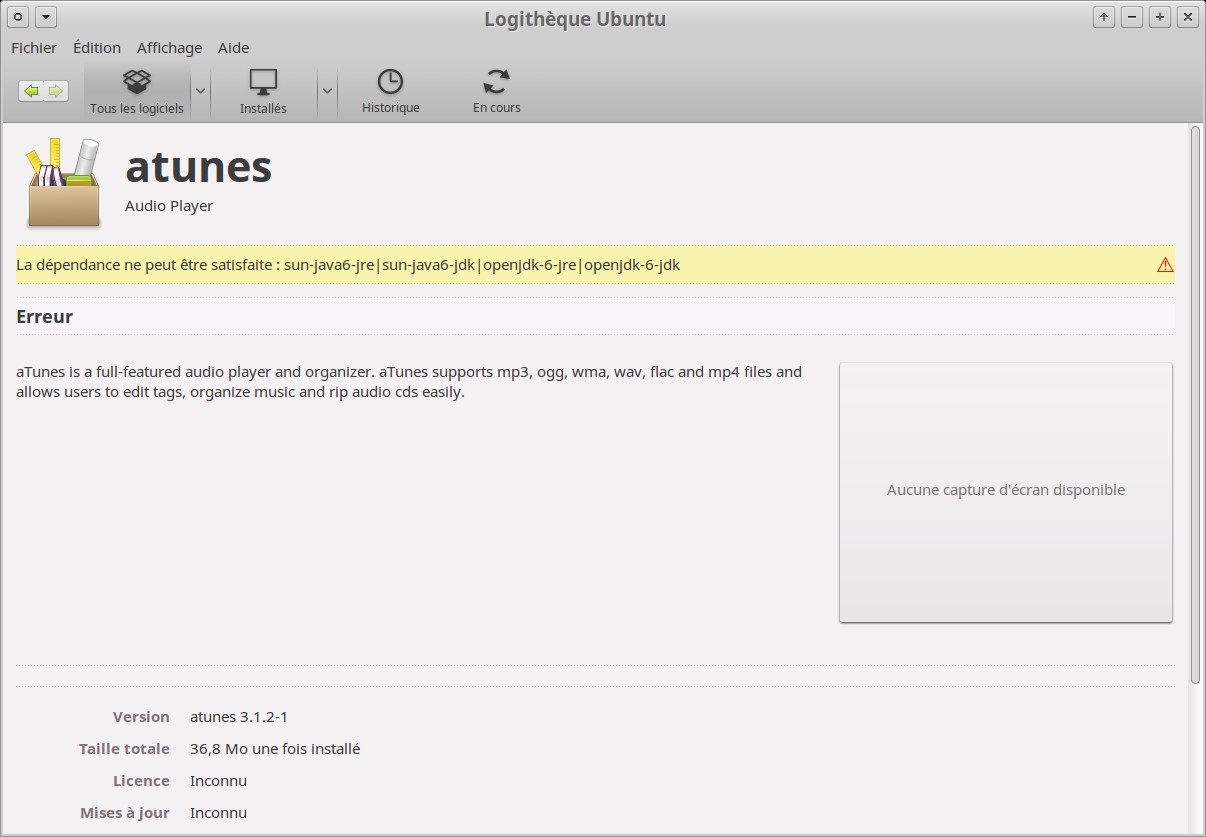Open the Édition menu

coord(97,48)
